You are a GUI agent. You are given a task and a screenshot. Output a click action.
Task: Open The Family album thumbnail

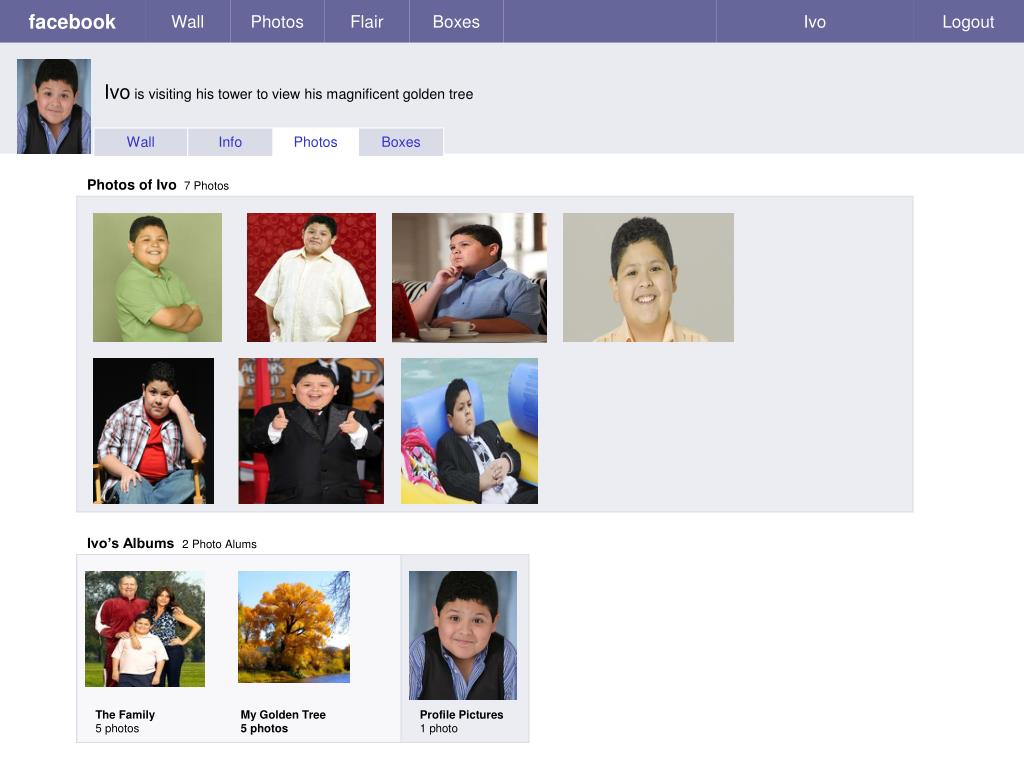coord(145,629)
